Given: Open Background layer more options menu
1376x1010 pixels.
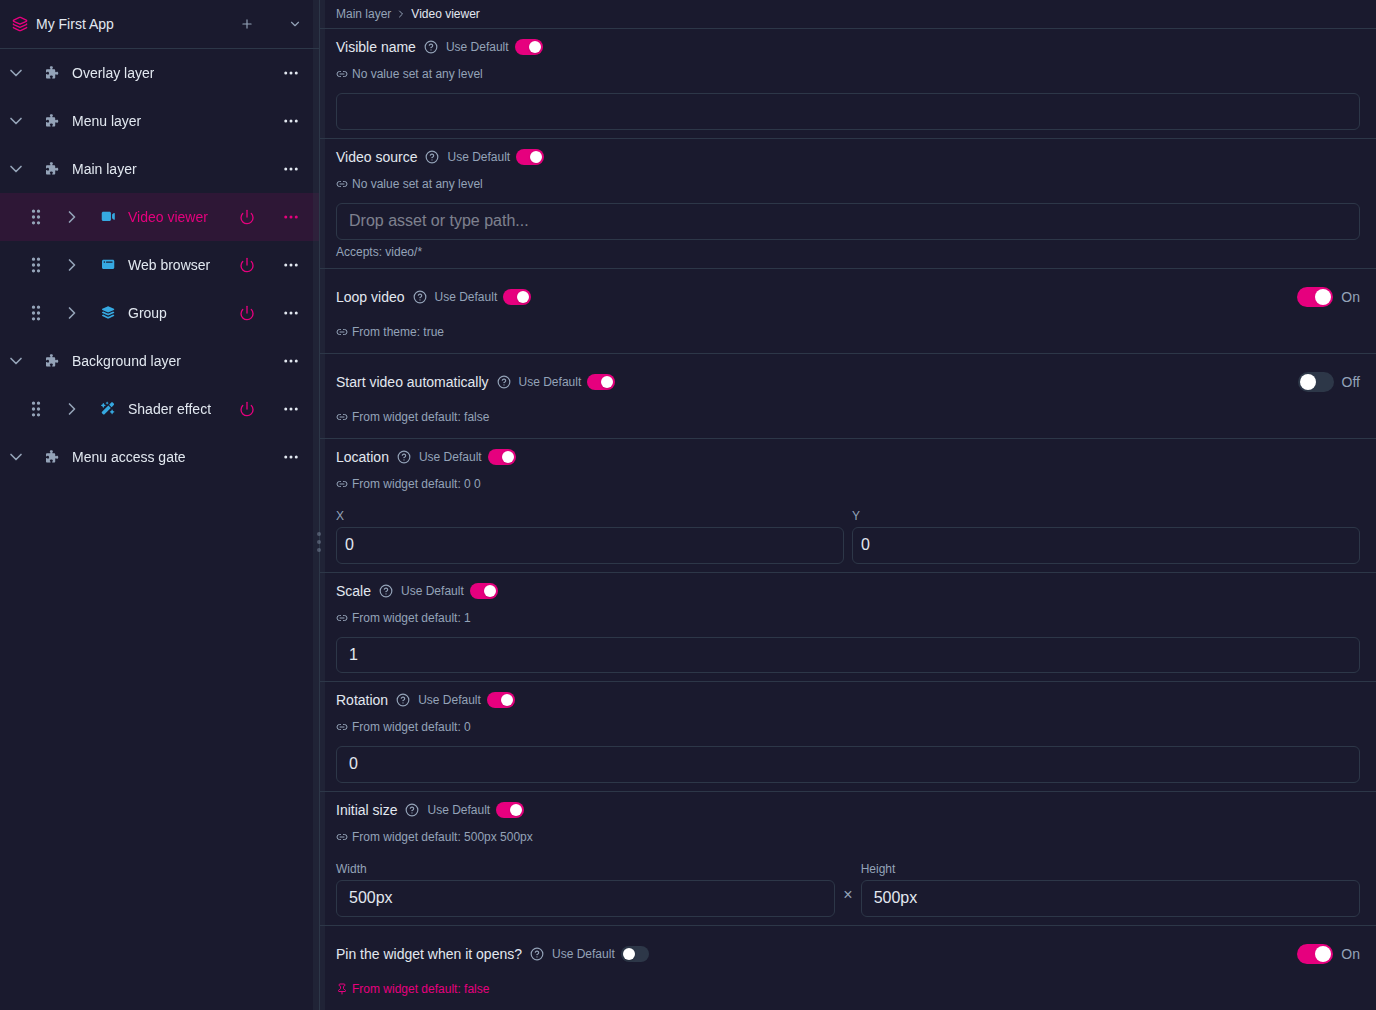Looking at the screenshot, I should pyautogui.click(x=291, y=361).
